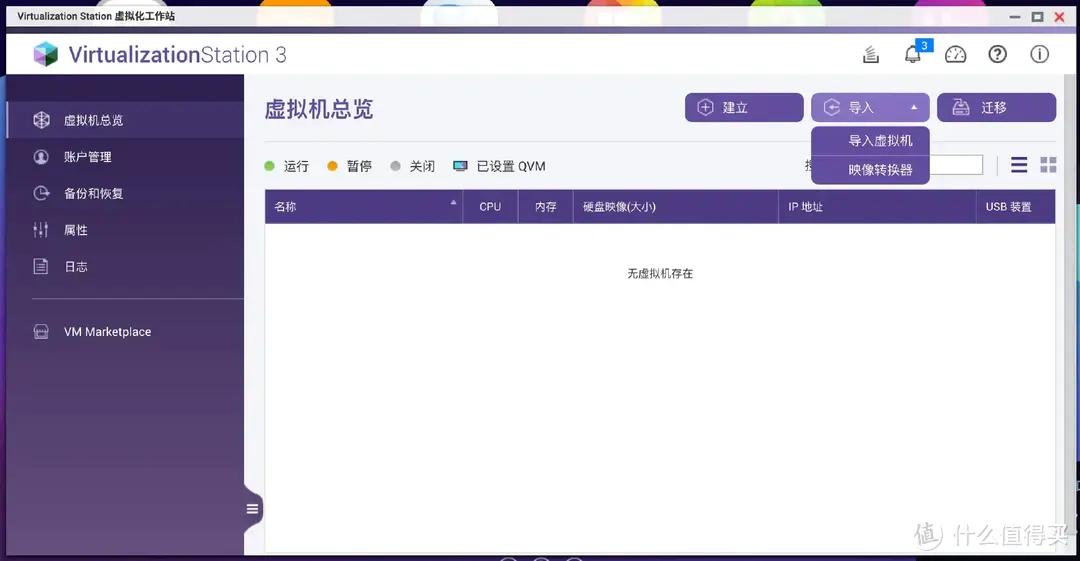Switch to grid view icon
1080x561 pixels.
click(x=1048, y=165)
